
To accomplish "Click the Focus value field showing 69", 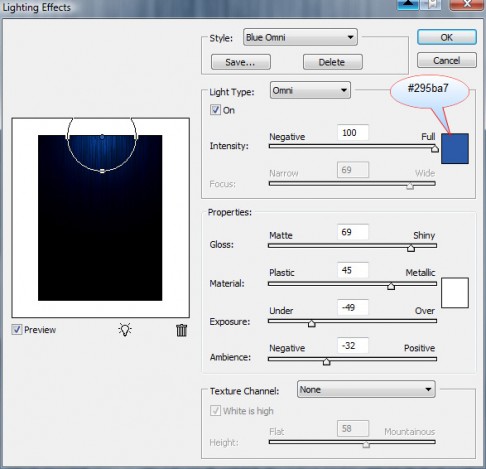I will coord(353,170).
